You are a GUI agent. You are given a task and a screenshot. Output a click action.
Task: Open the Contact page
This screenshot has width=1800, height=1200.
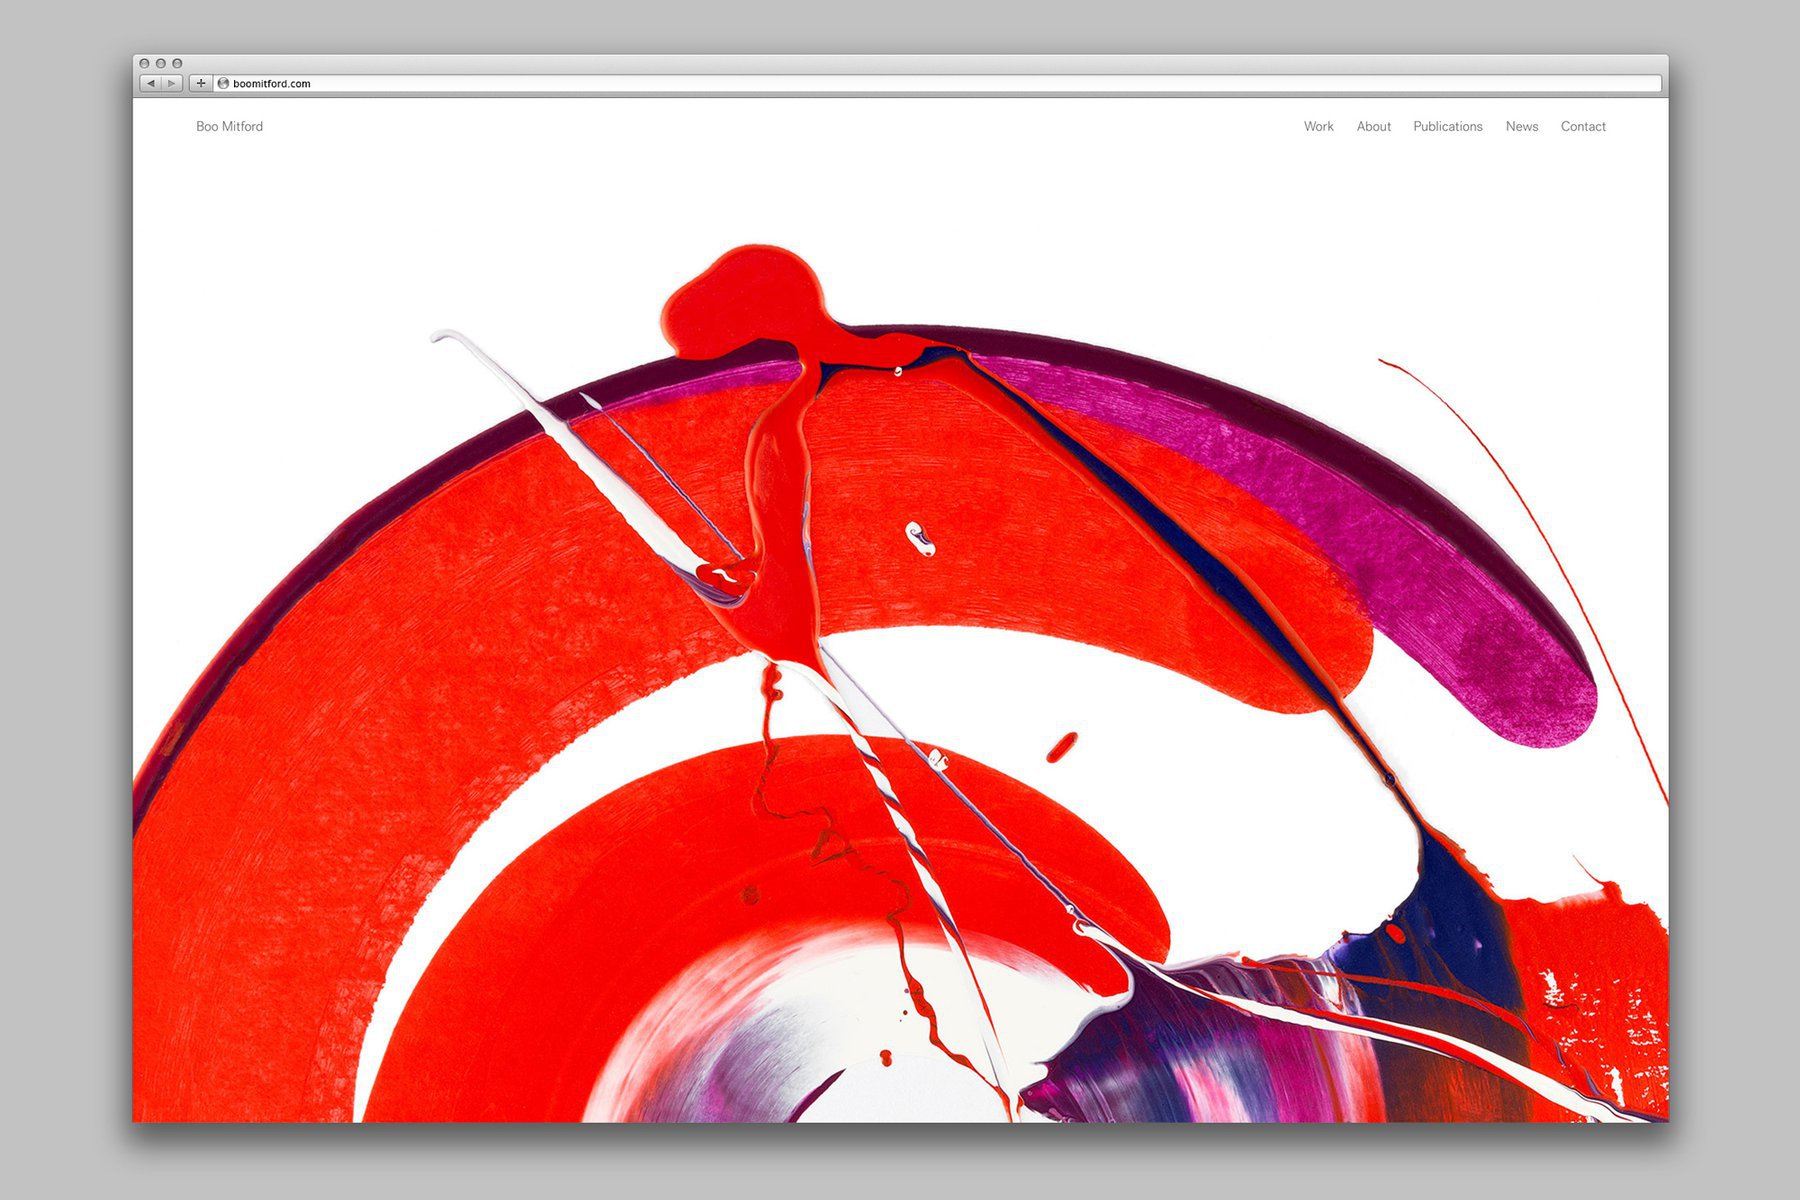(x=1582, y=126)
